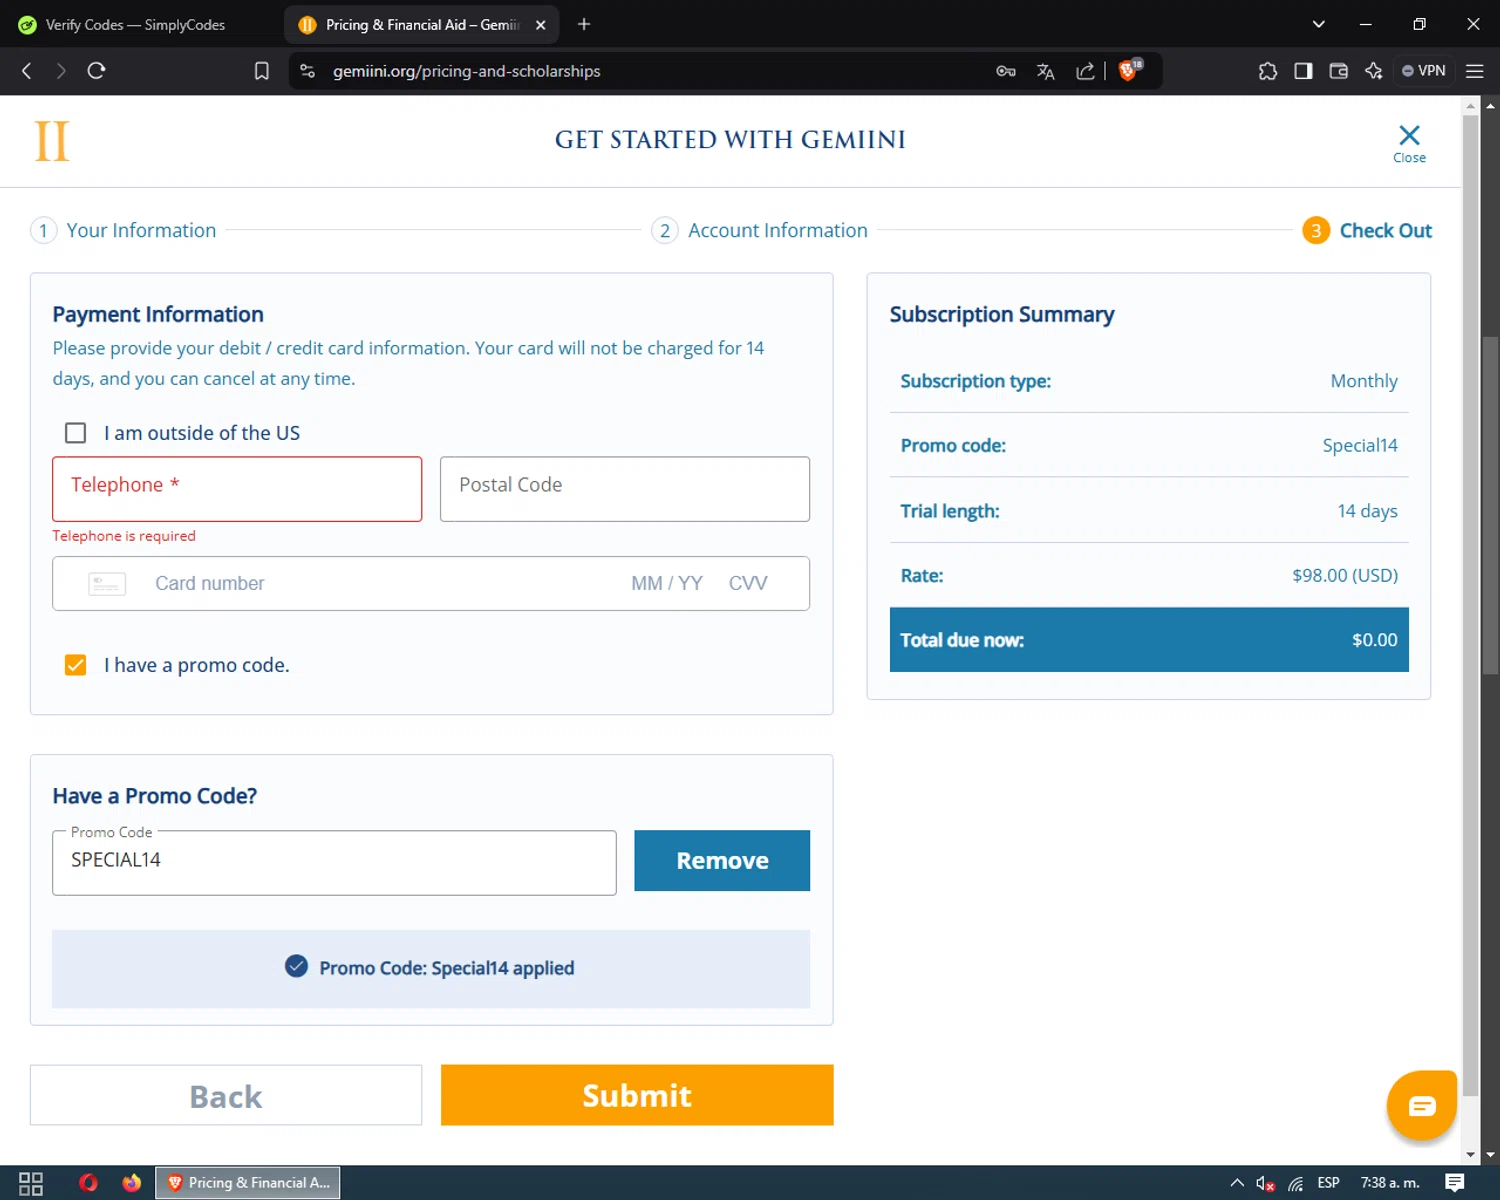Focus the Telephone input field
The width and height of the screenshot is (1500, 1200).
[x=237, y=489]
